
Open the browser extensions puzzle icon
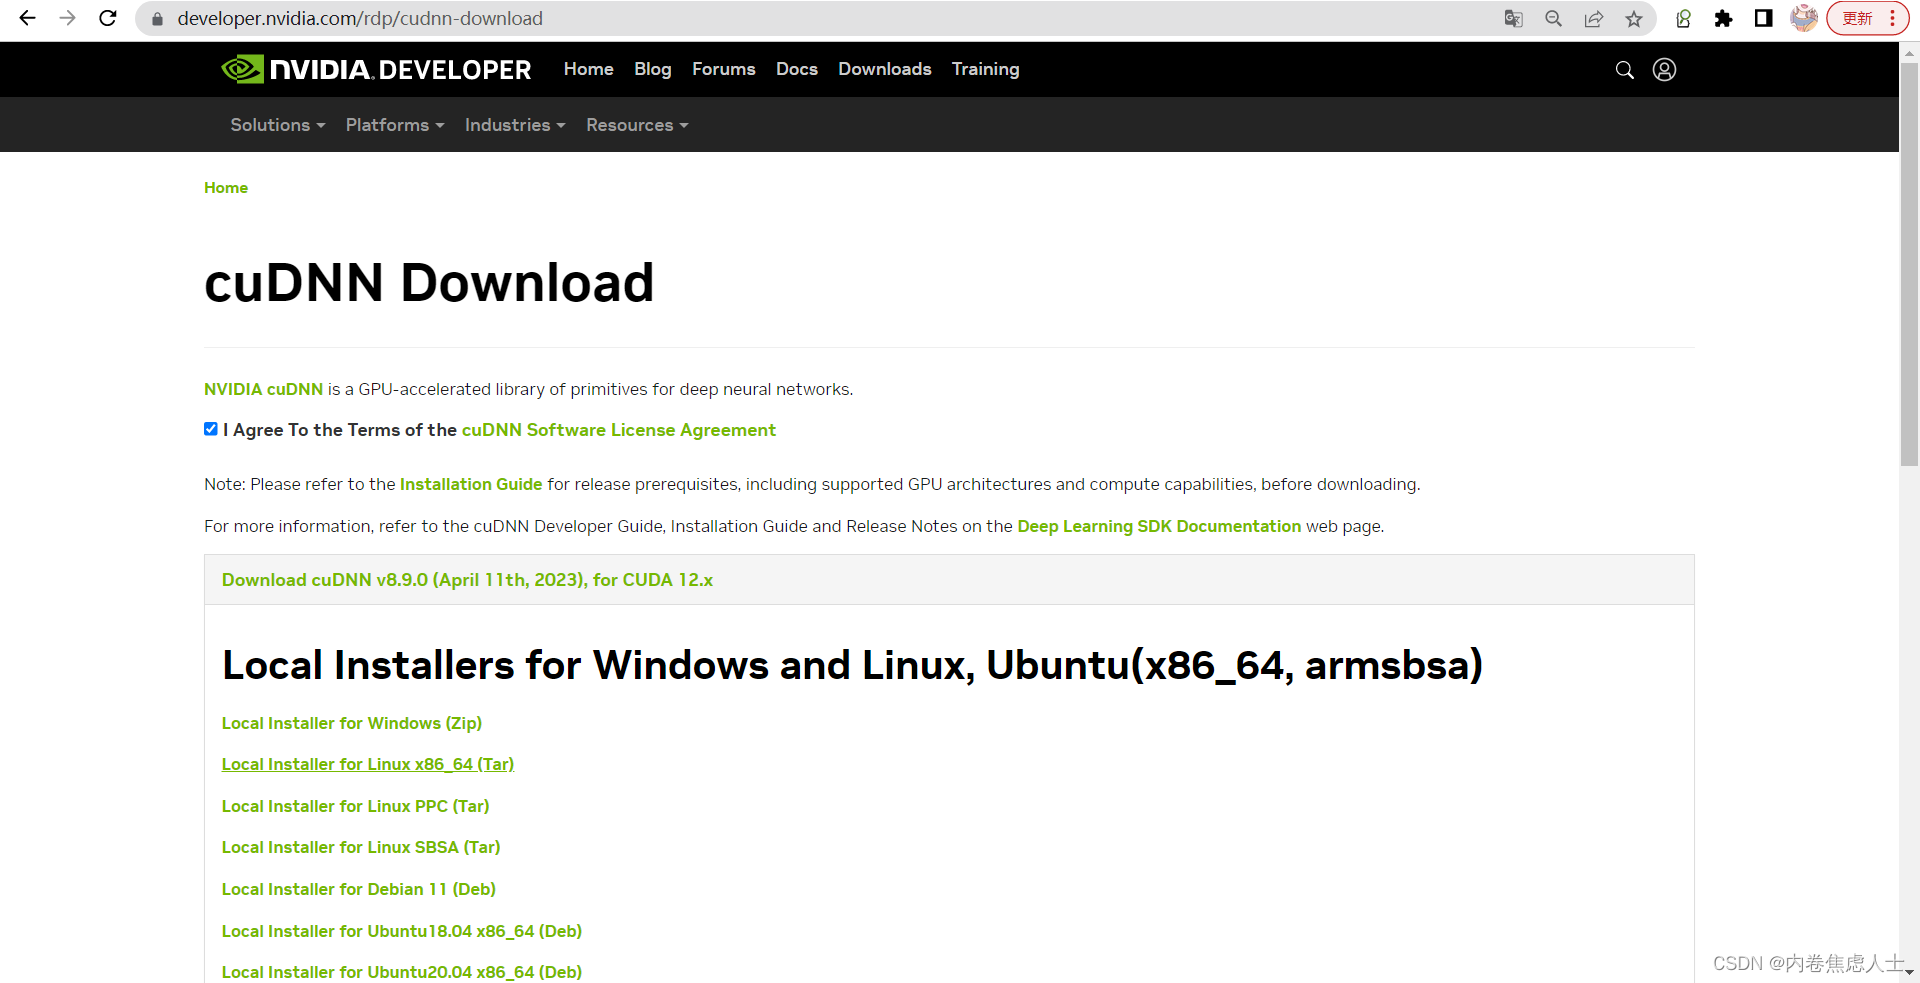pos(1724,18)
